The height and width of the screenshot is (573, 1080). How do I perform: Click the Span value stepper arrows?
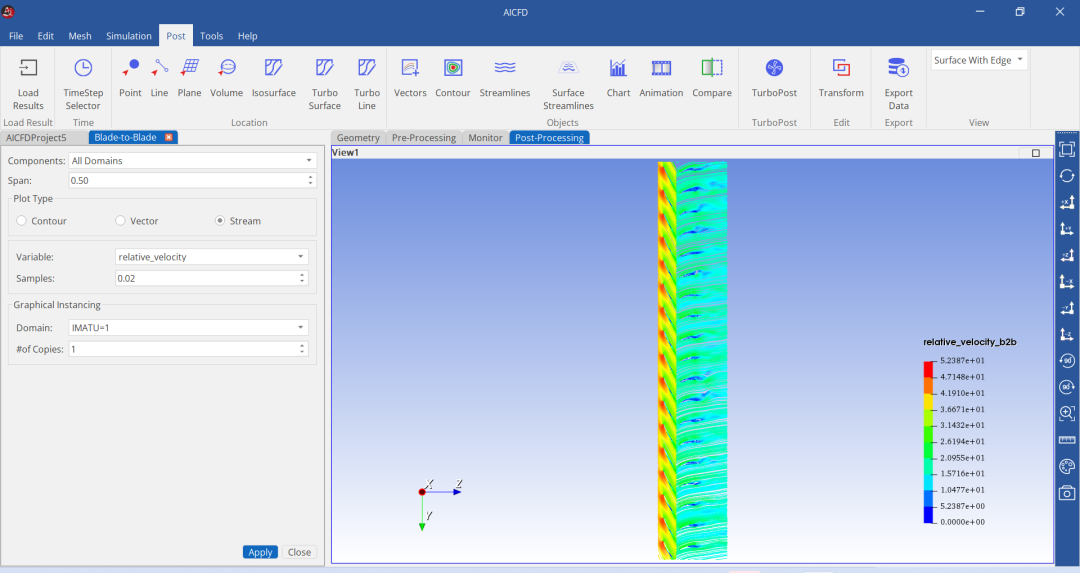311,180
